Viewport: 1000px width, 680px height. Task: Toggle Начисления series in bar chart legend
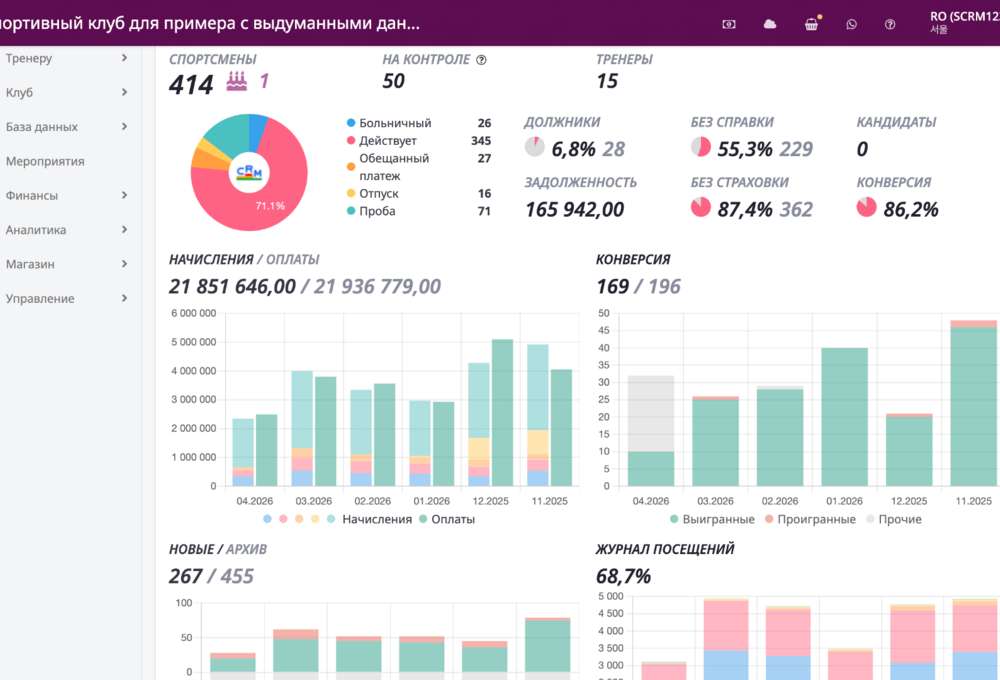(x=377, y=519)
